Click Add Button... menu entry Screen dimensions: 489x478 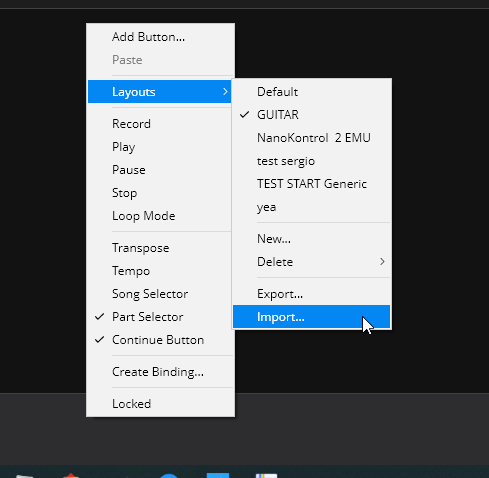(x=159, y=37)
